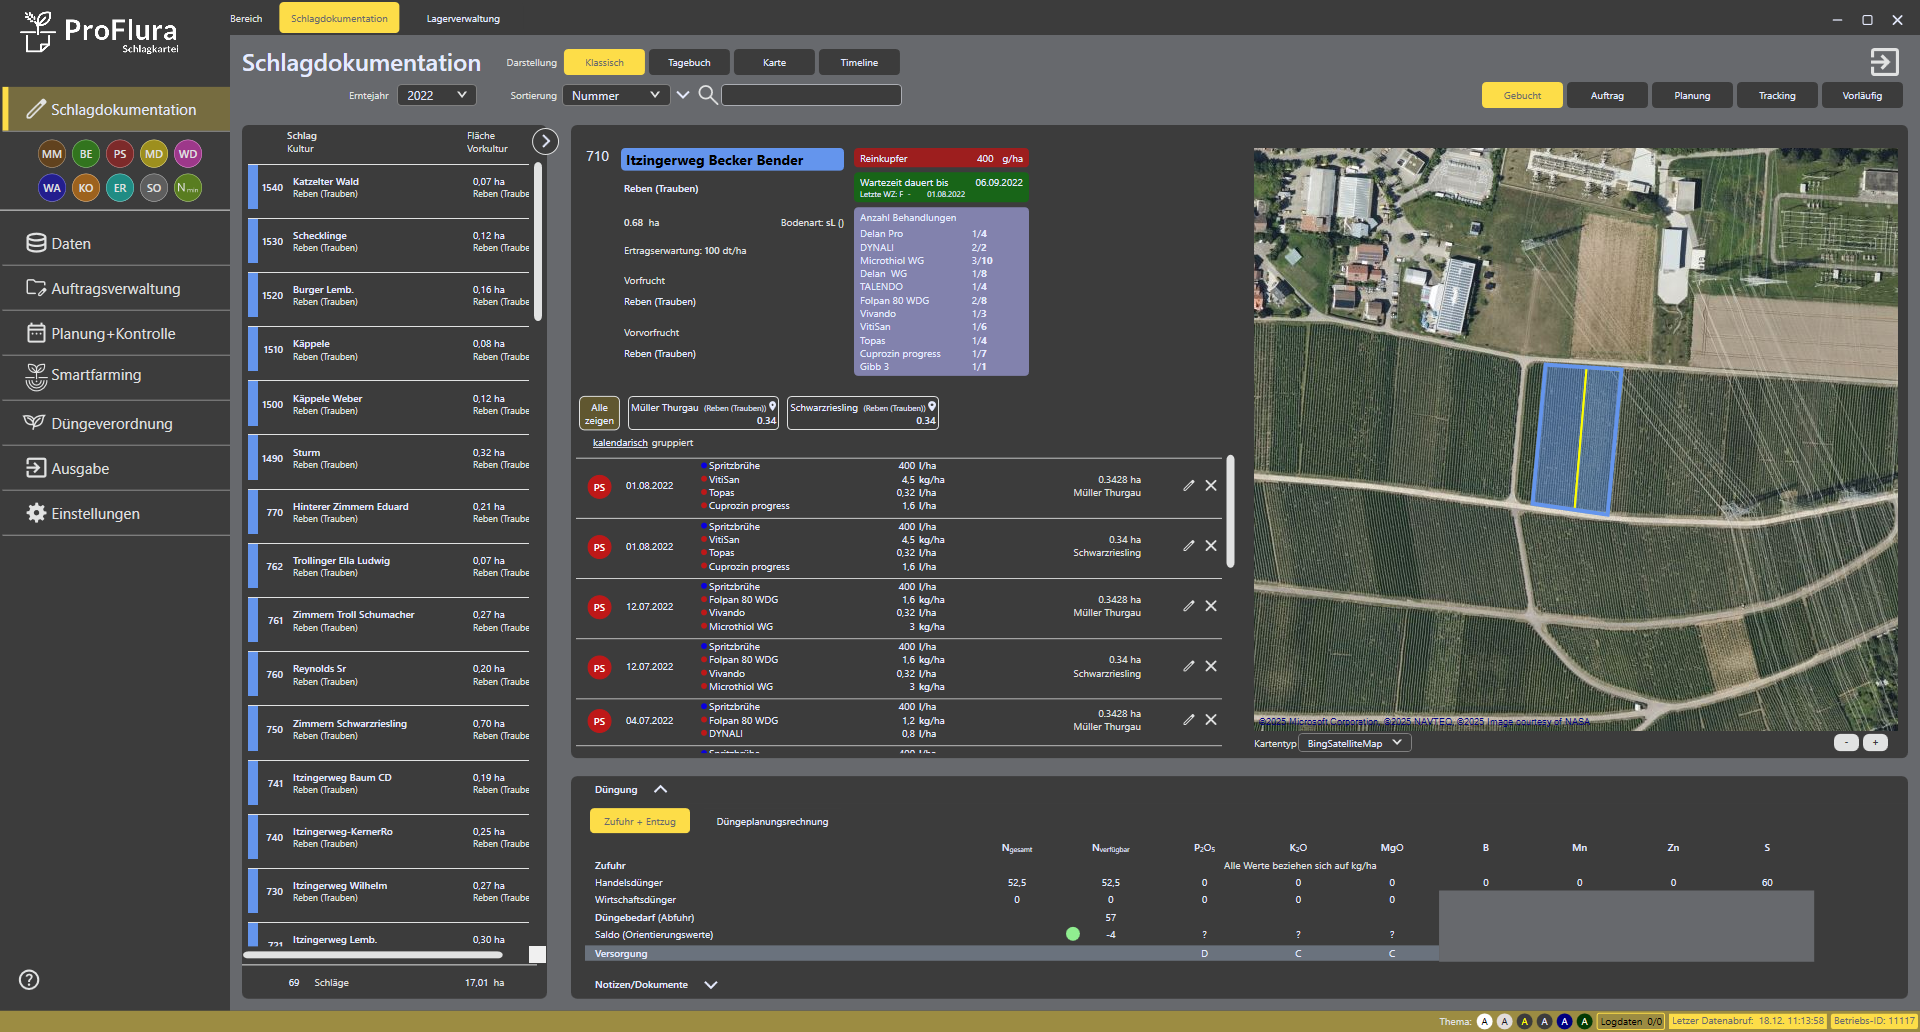This screenshot has width=1920, height=1032.
Task: Switch display to Klassisch view
Action: 604,63
